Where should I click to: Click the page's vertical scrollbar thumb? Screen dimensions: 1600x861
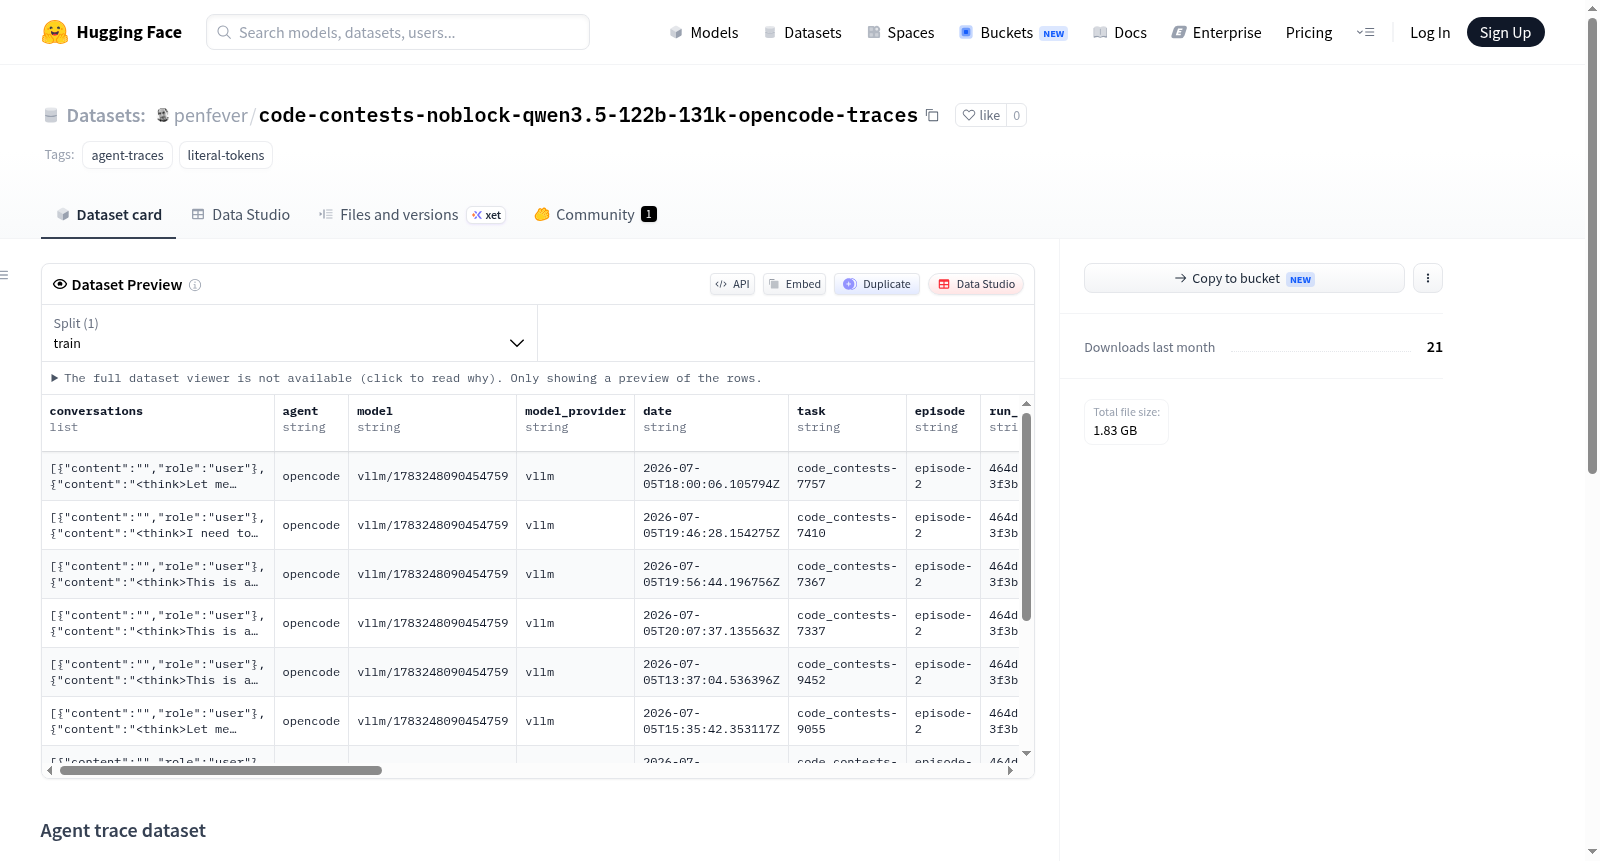click(1593, 246)
